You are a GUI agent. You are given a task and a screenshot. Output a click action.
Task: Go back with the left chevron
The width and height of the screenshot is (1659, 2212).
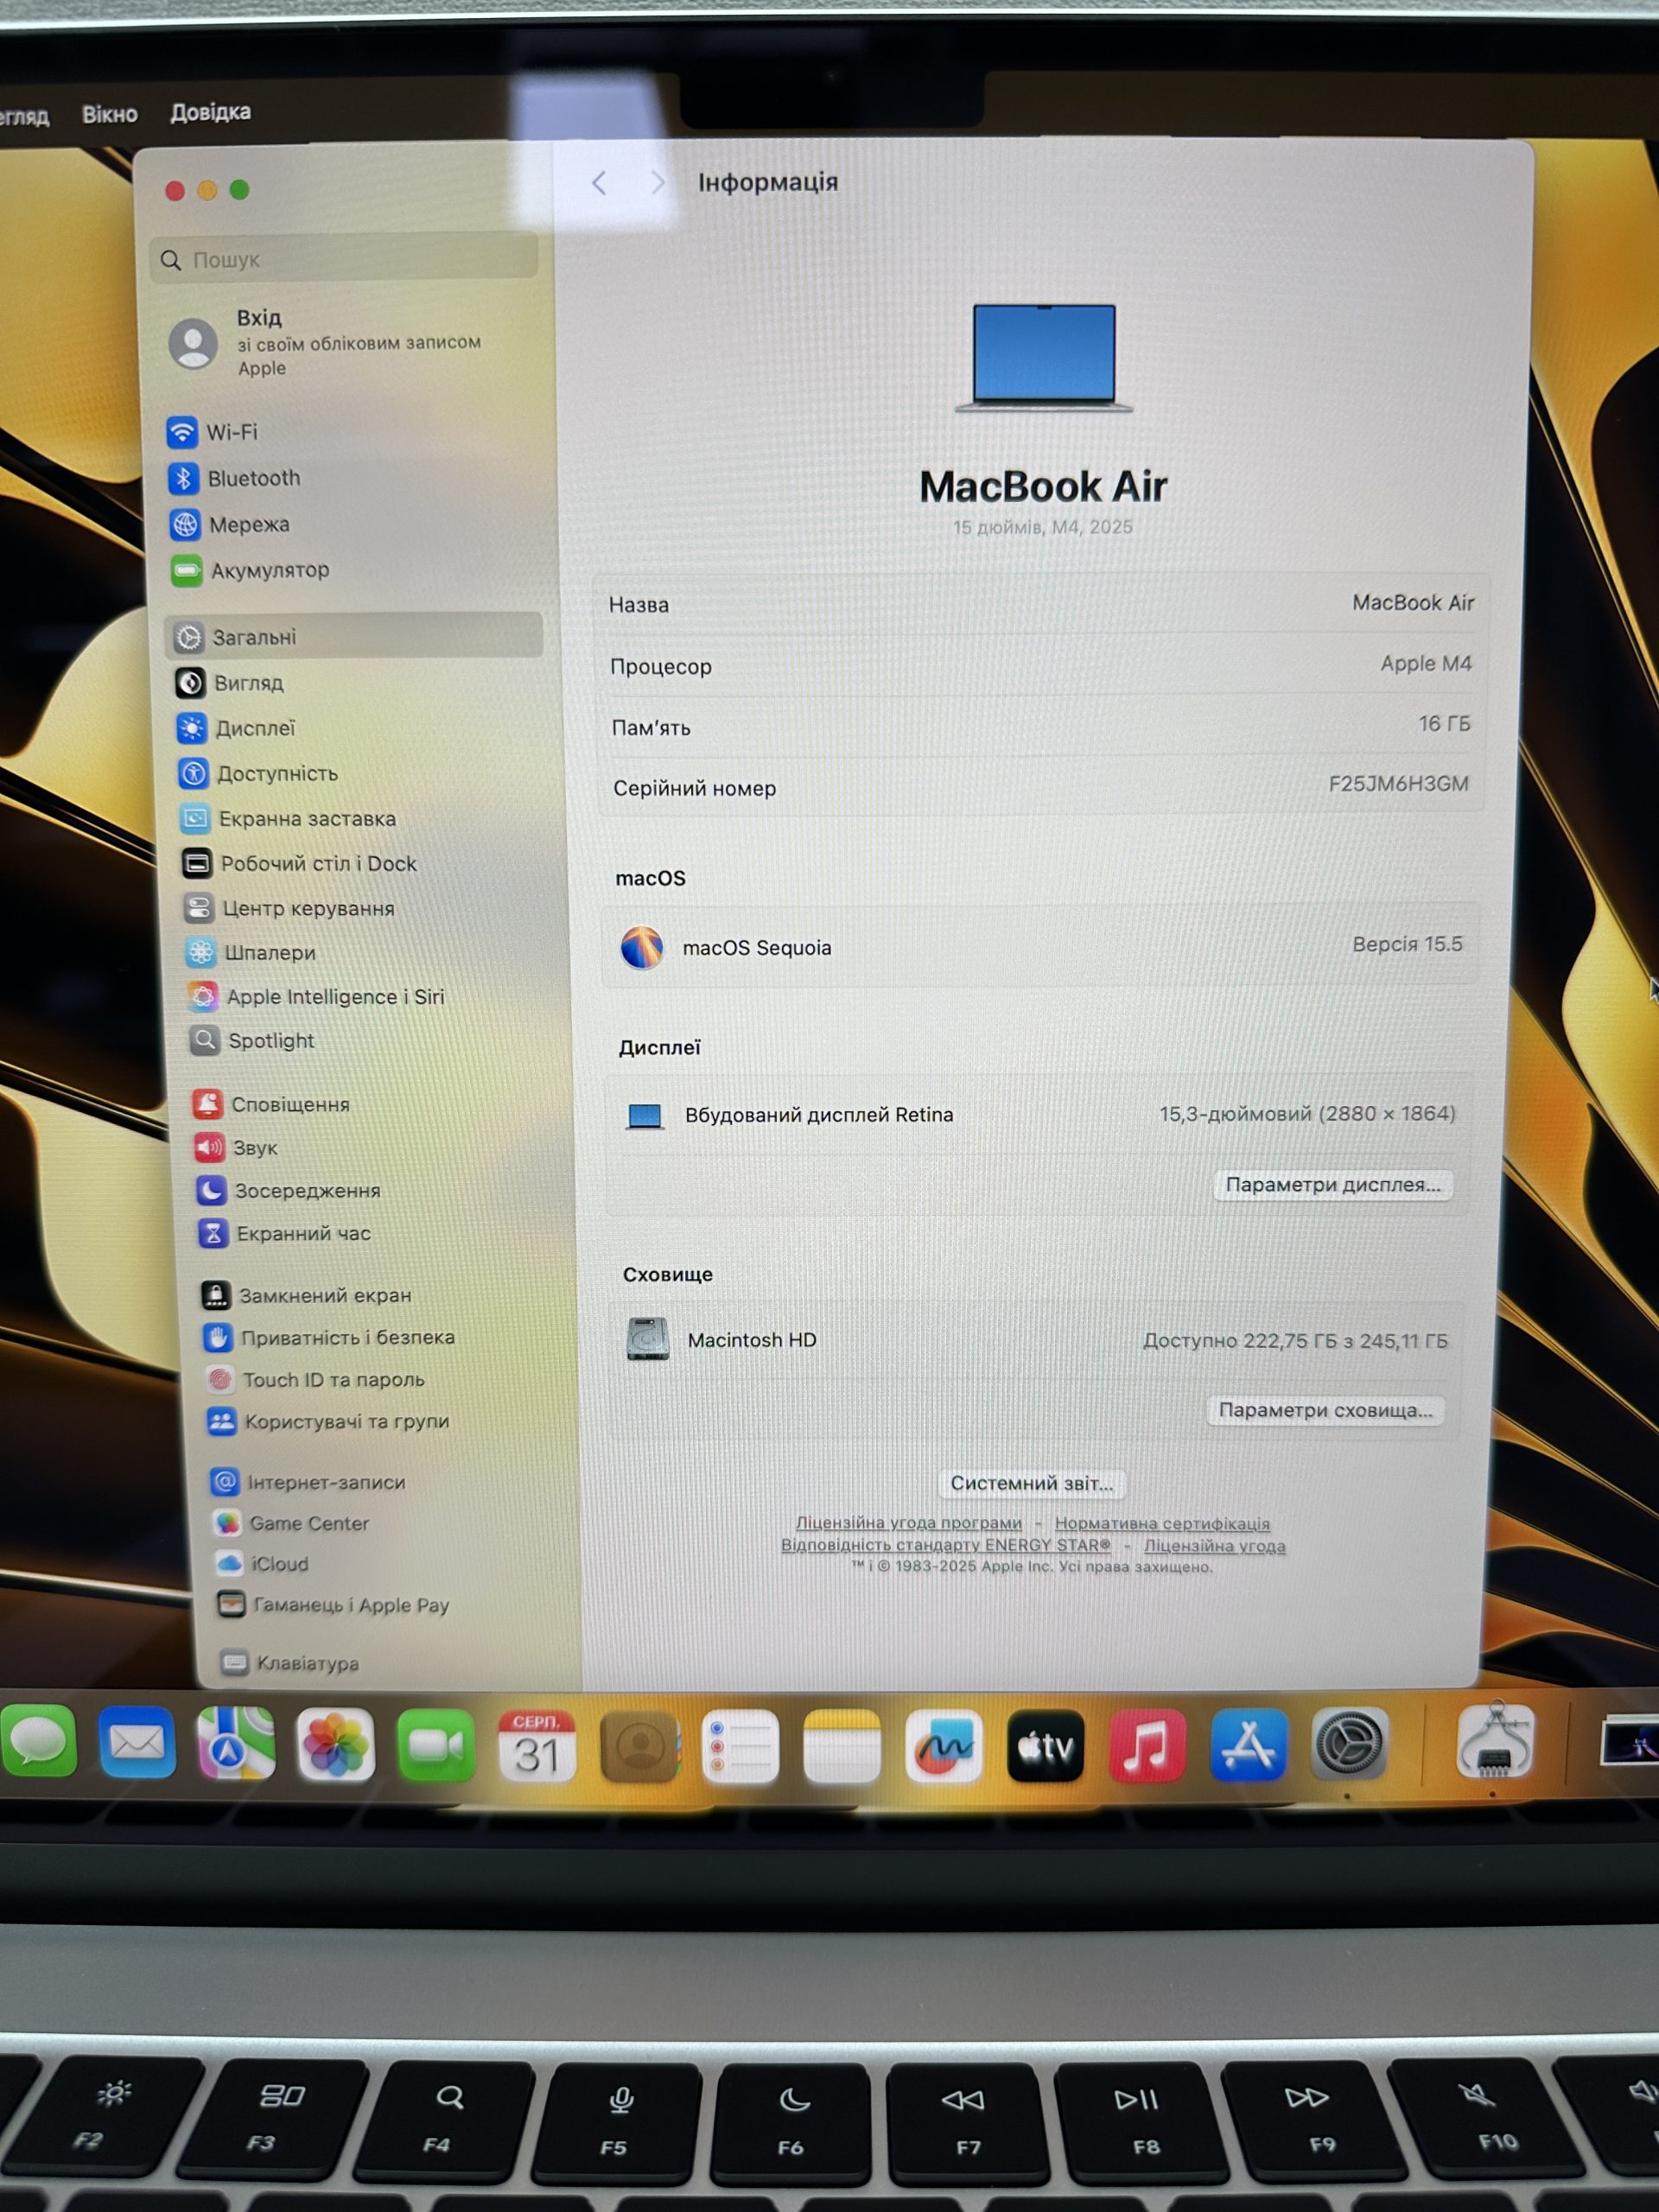pyautogui.click(x=599, y=183)
